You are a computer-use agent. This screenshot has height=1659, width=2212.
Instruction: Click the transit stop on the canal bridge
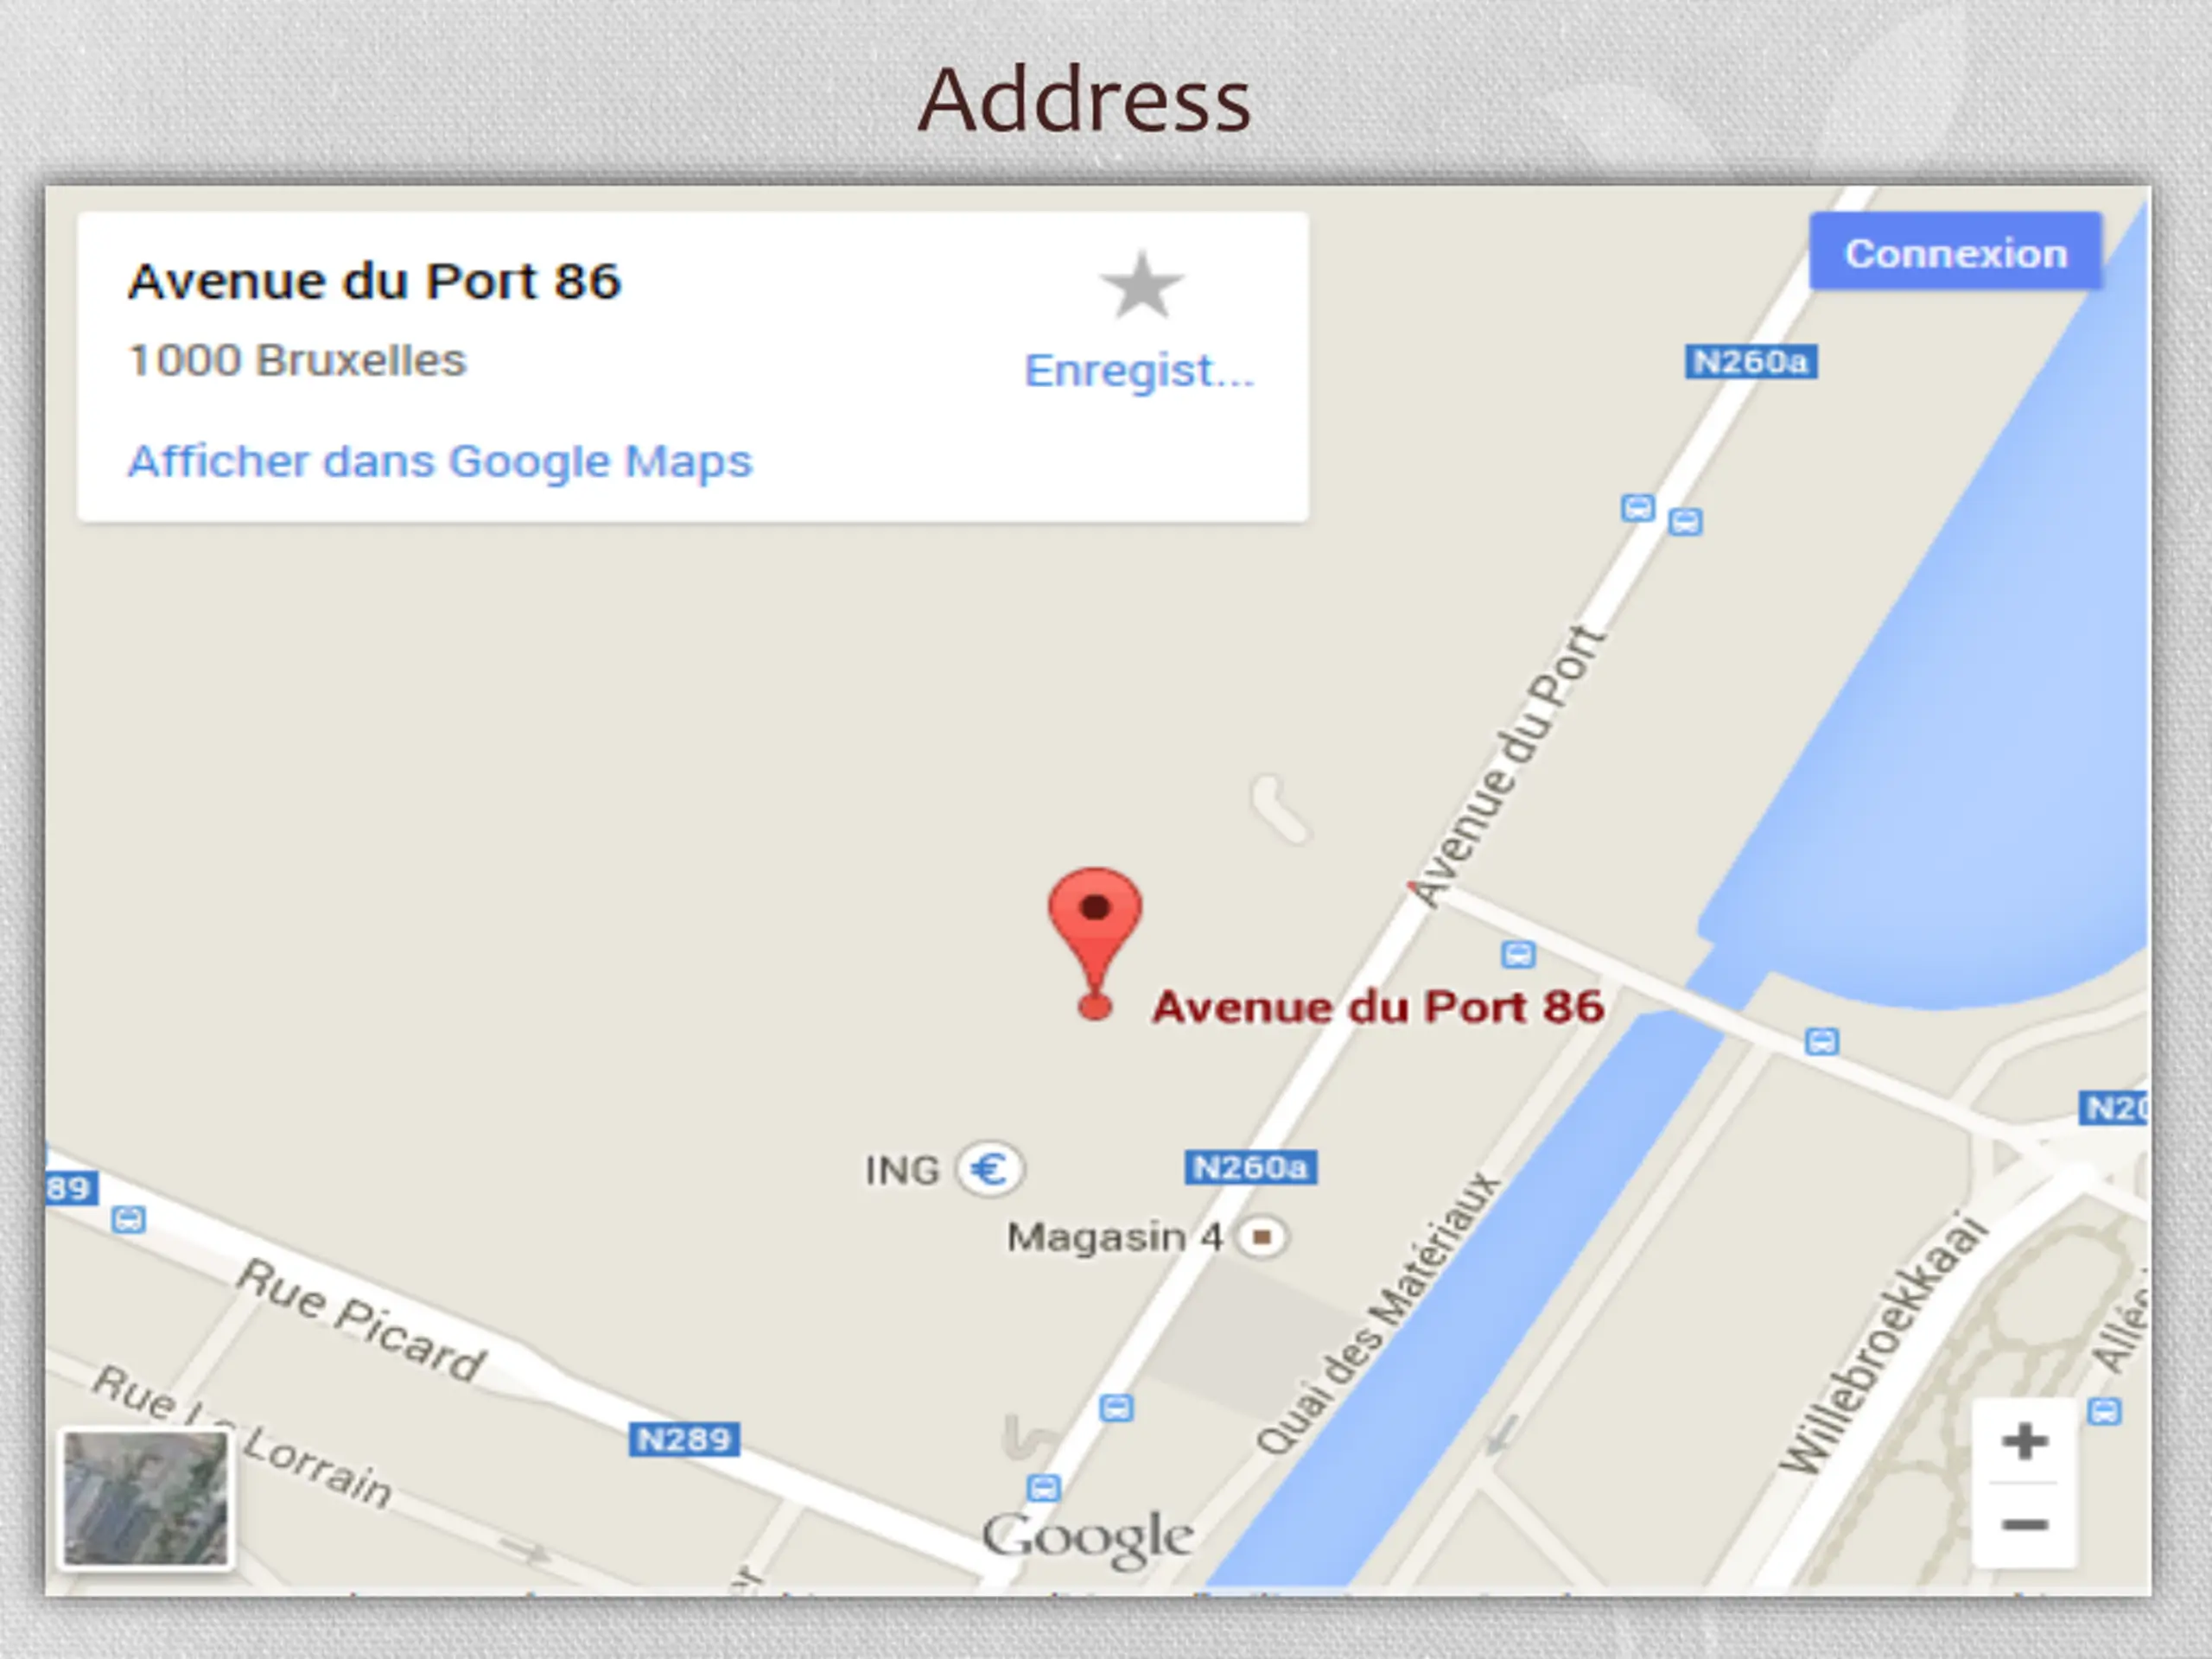click(1822, 1041)
